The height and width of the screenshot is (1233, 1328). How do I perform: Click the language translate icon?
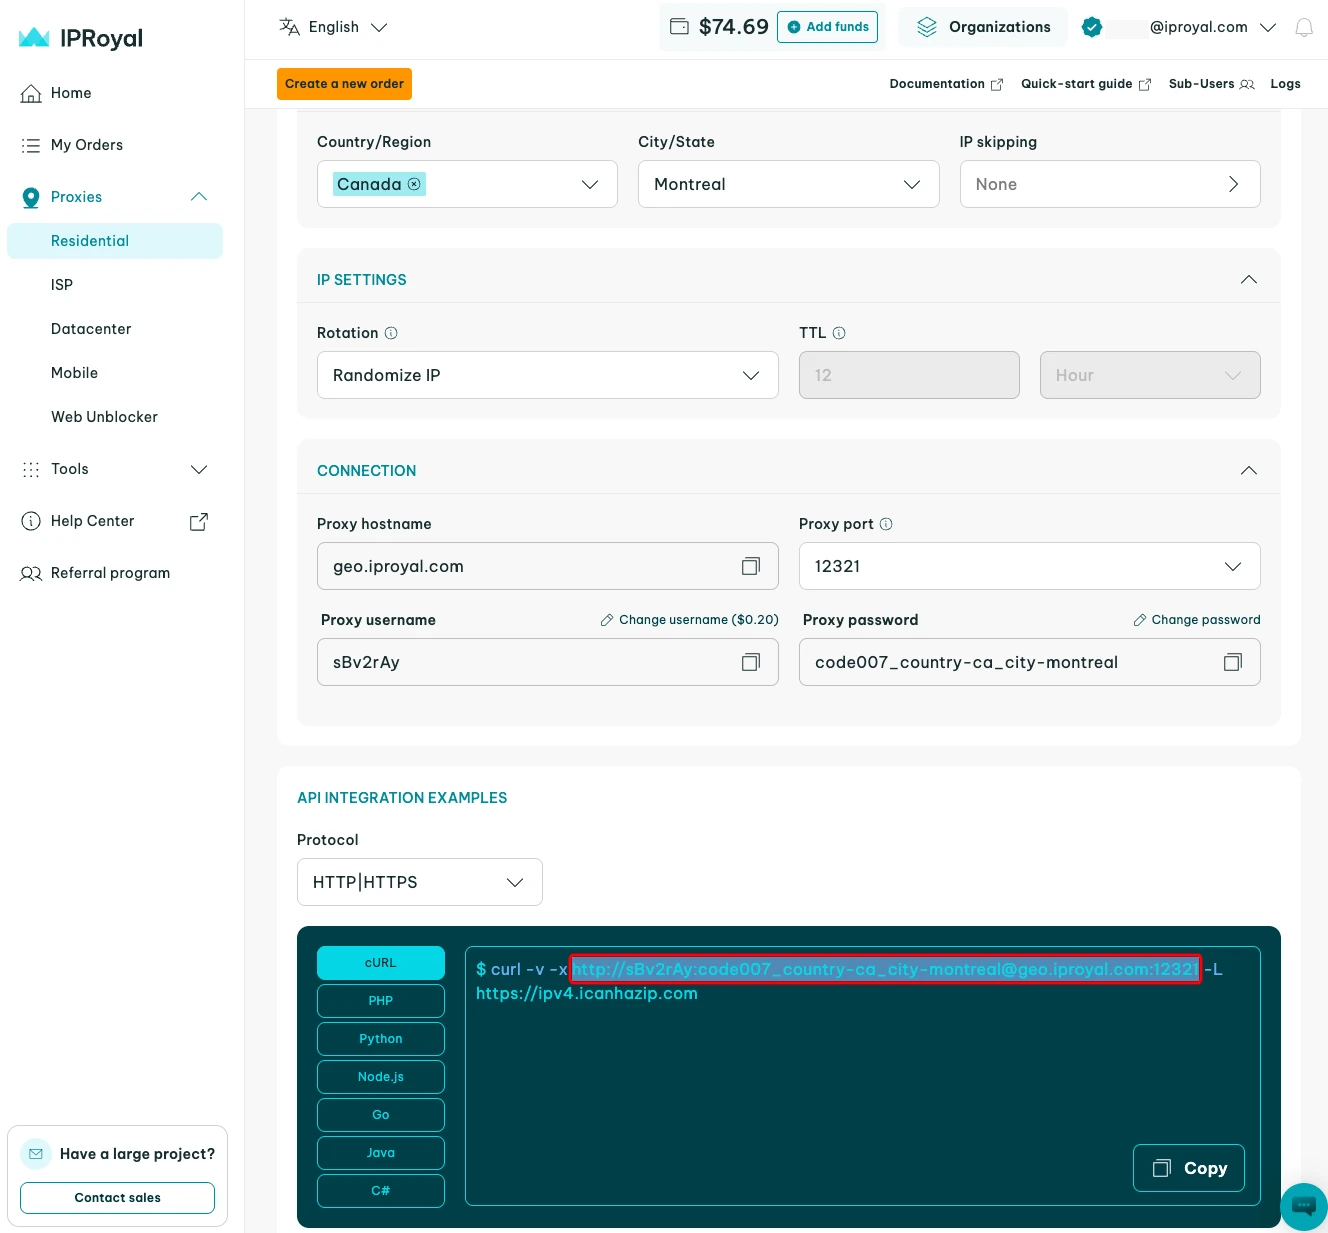coord(290,27)
